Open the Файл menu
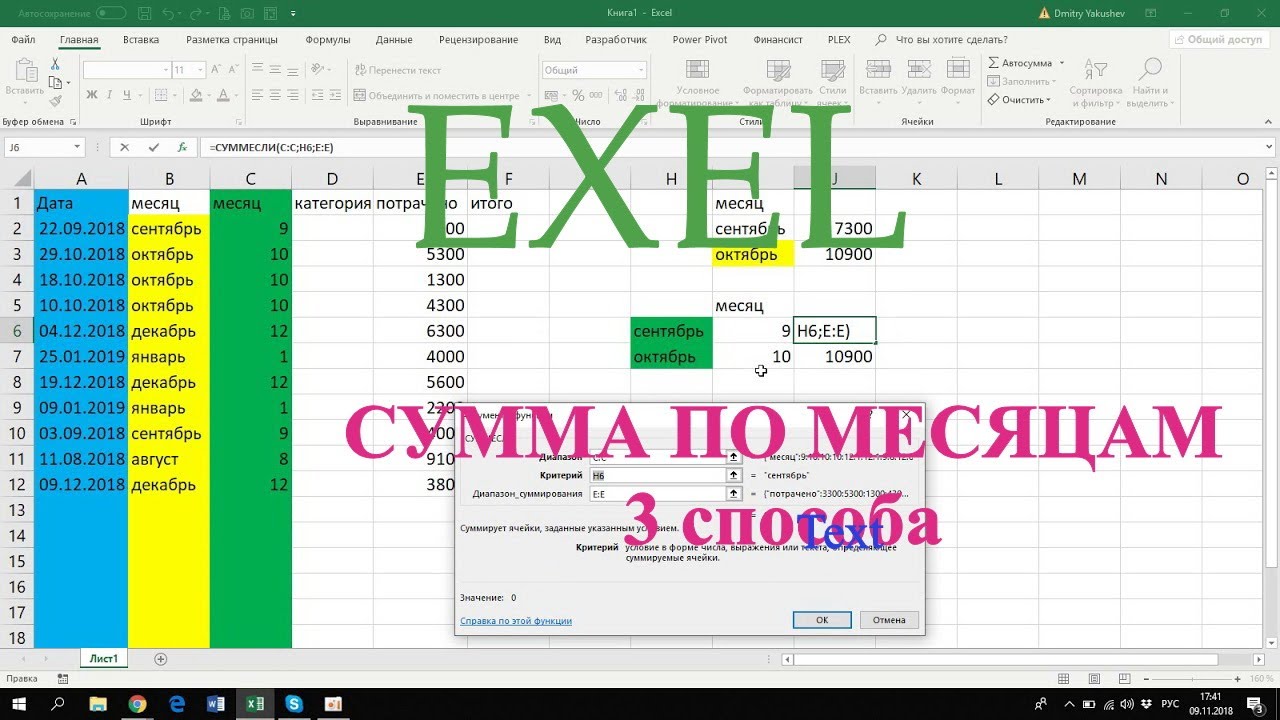This screenshot has height=720, width=1280. (23, 40)
